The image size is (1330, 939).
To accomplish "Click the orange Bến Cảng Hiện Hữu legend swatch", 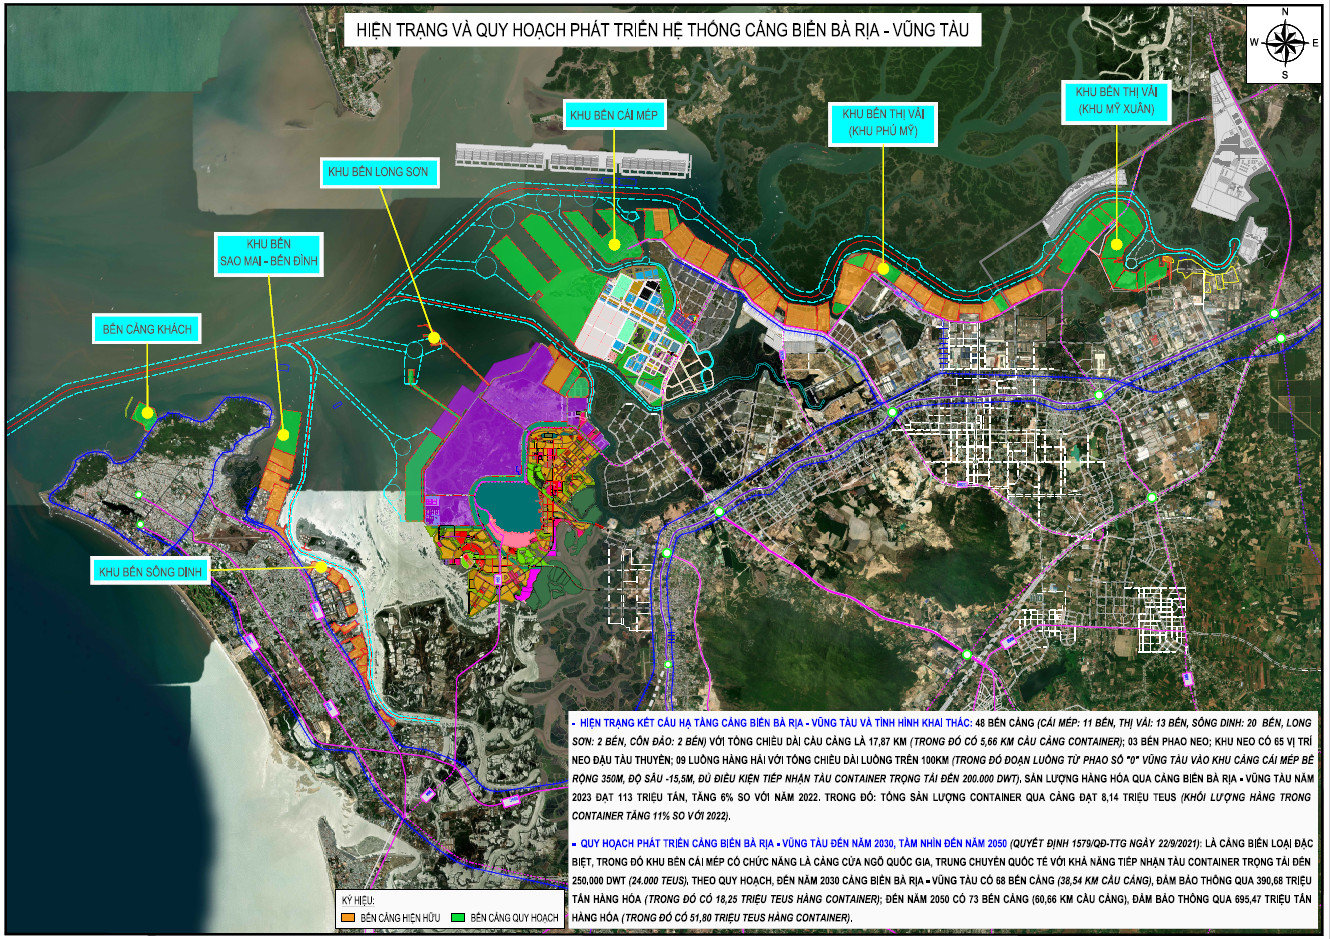I will [x=348, y=917].
